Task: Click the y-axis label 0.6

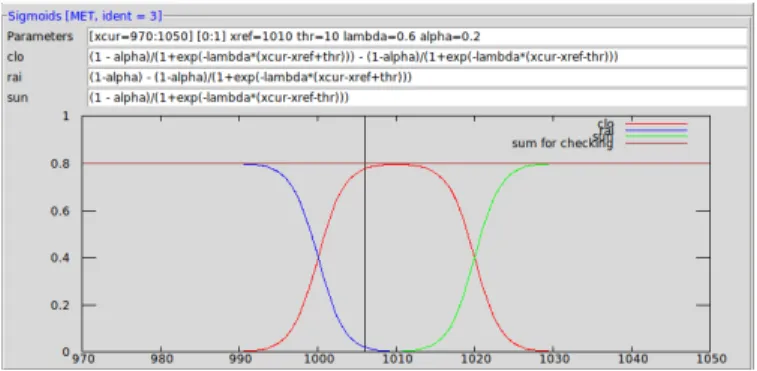Action: tap(60, 211)
